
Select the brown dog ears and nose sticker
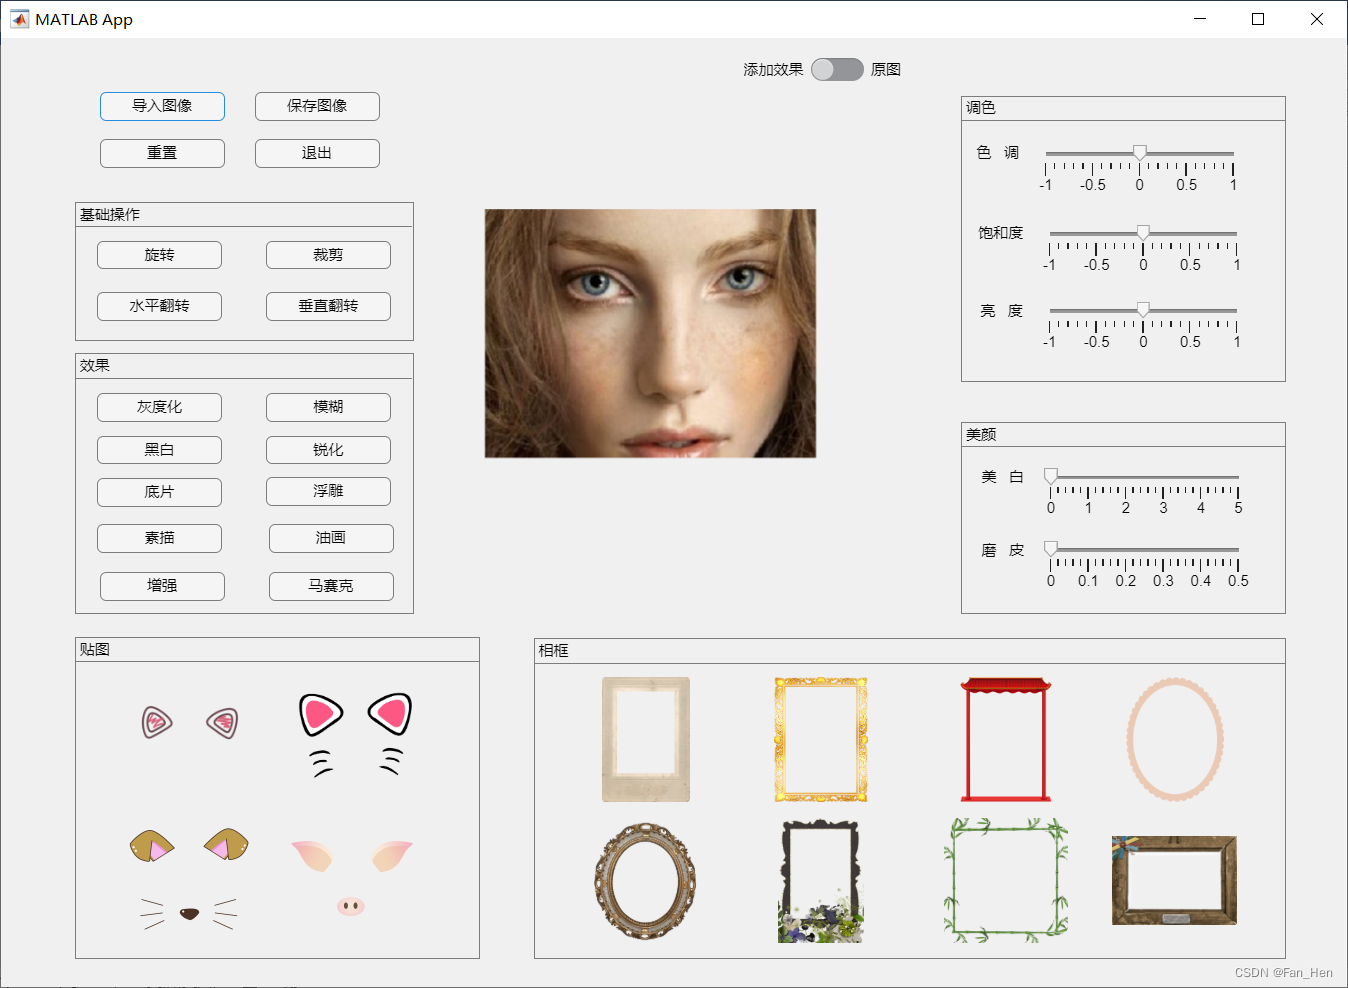click(x=189, y=878)
